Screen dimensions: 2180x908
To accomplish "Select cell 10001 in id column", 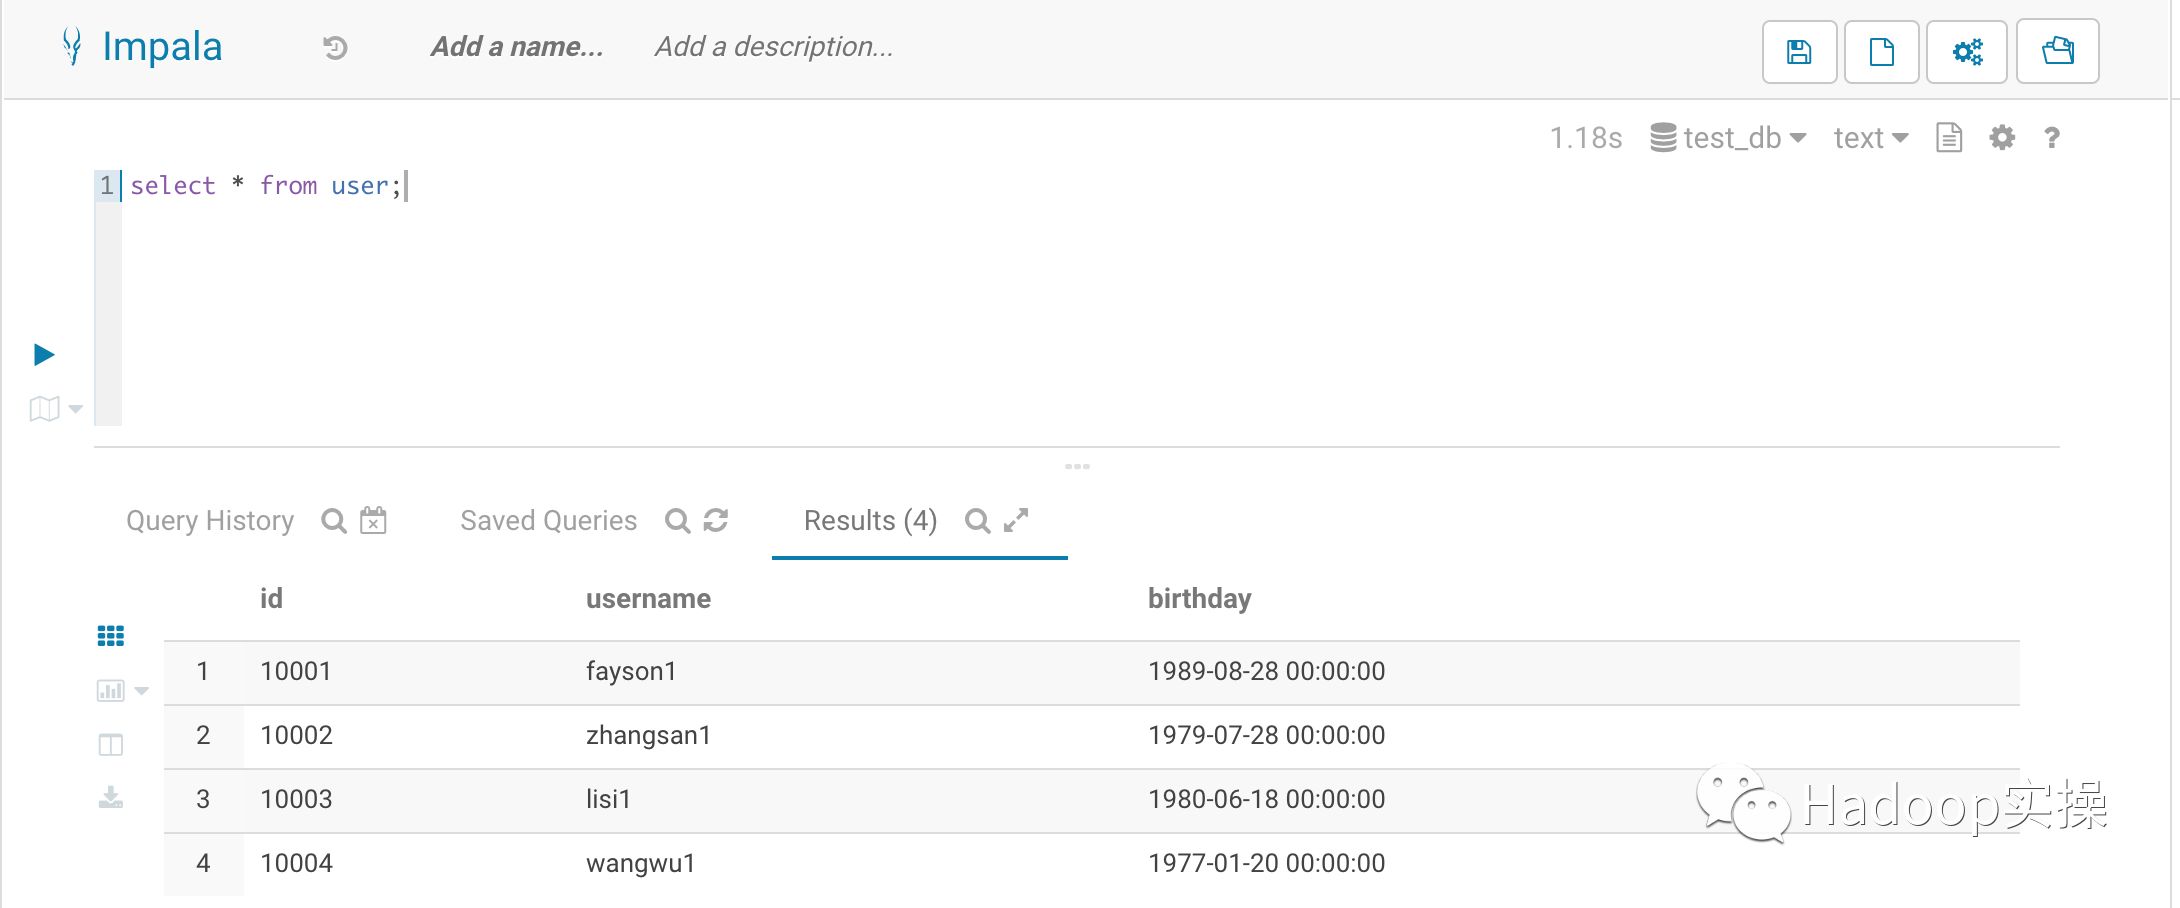I will tap(296, 671).
